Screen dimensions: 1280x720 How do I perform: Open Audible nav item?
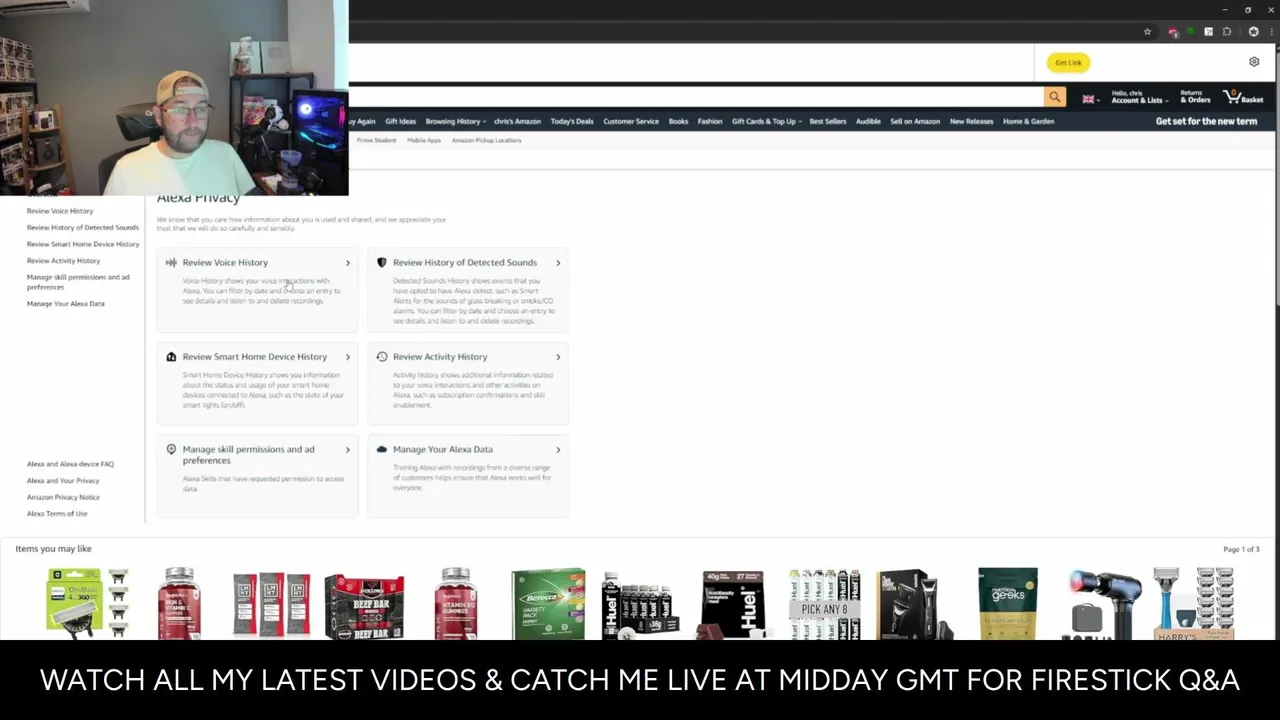(868, 121)
